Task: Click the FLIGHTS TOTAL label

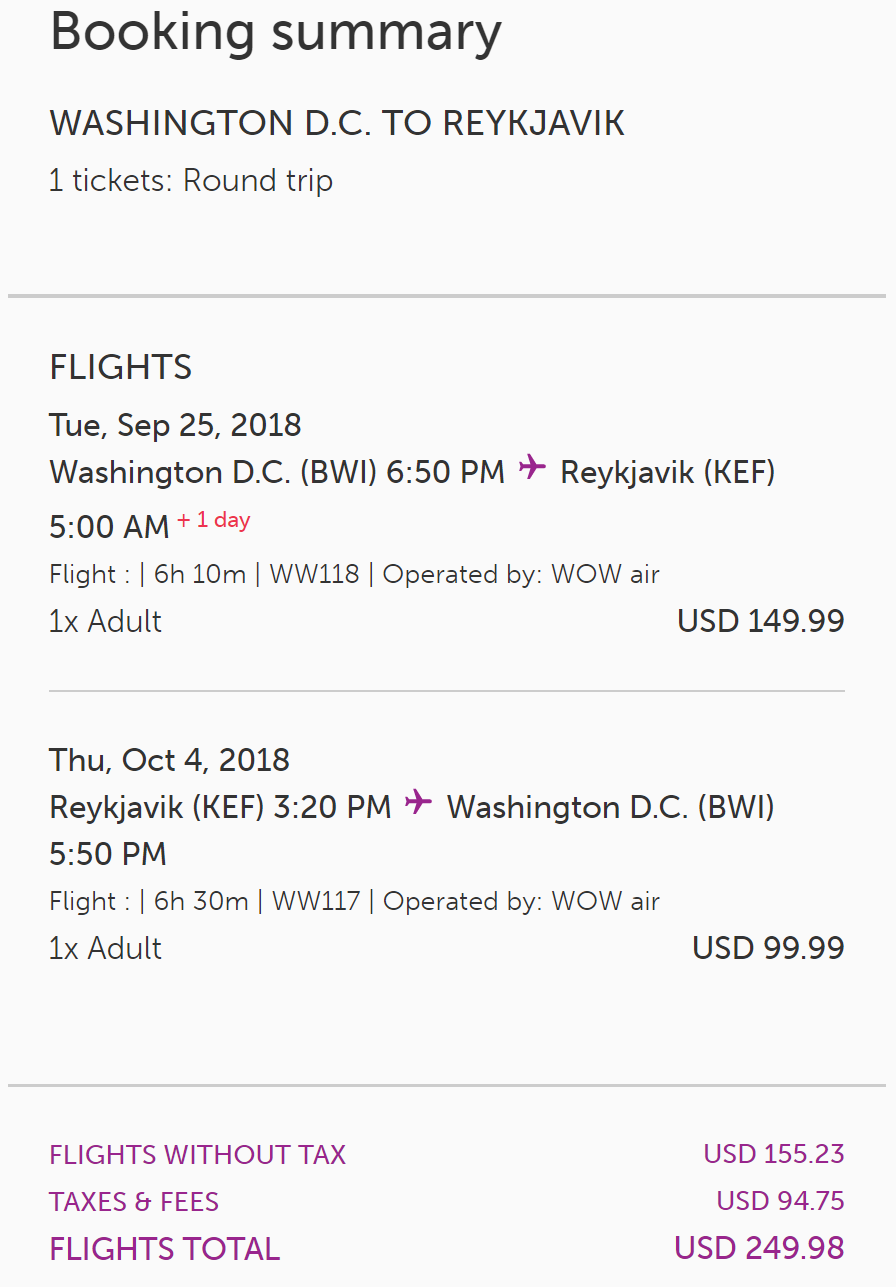Action: coord(165,1249)
